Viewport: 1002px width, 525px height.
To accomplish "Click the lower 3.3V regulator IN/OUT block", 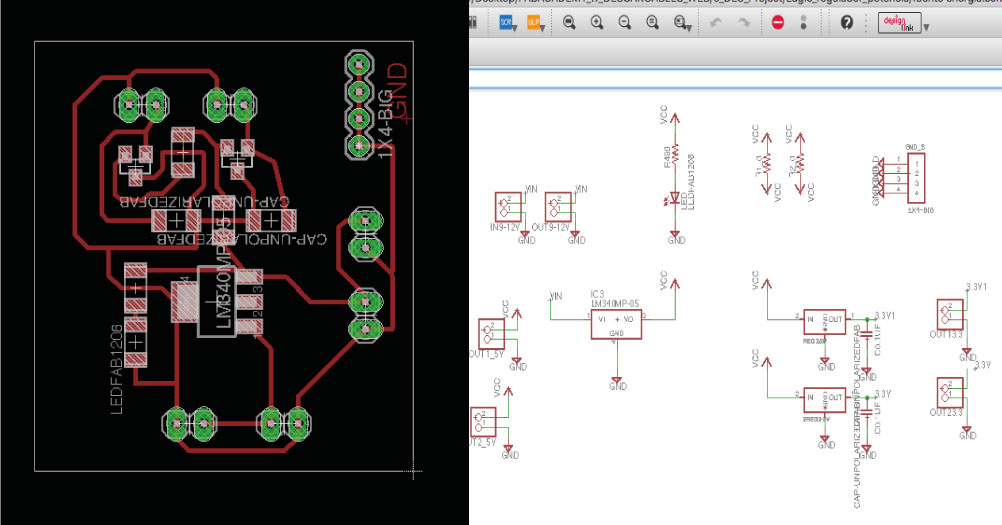I will (x=825, y=399).
